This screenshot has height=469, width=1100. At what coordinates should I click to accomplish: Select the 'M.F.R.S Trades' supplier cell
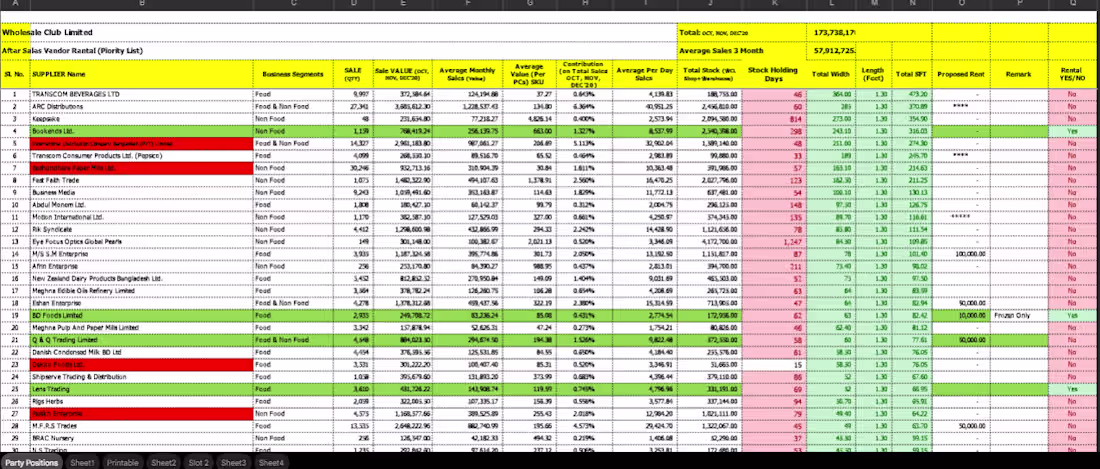pyautogui.click(x=141, y=426)
